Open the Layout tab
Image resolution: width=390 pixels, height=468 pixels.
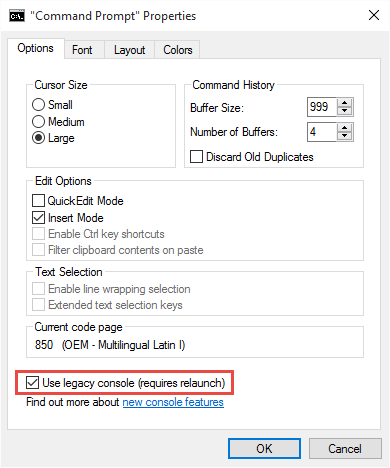129,50
